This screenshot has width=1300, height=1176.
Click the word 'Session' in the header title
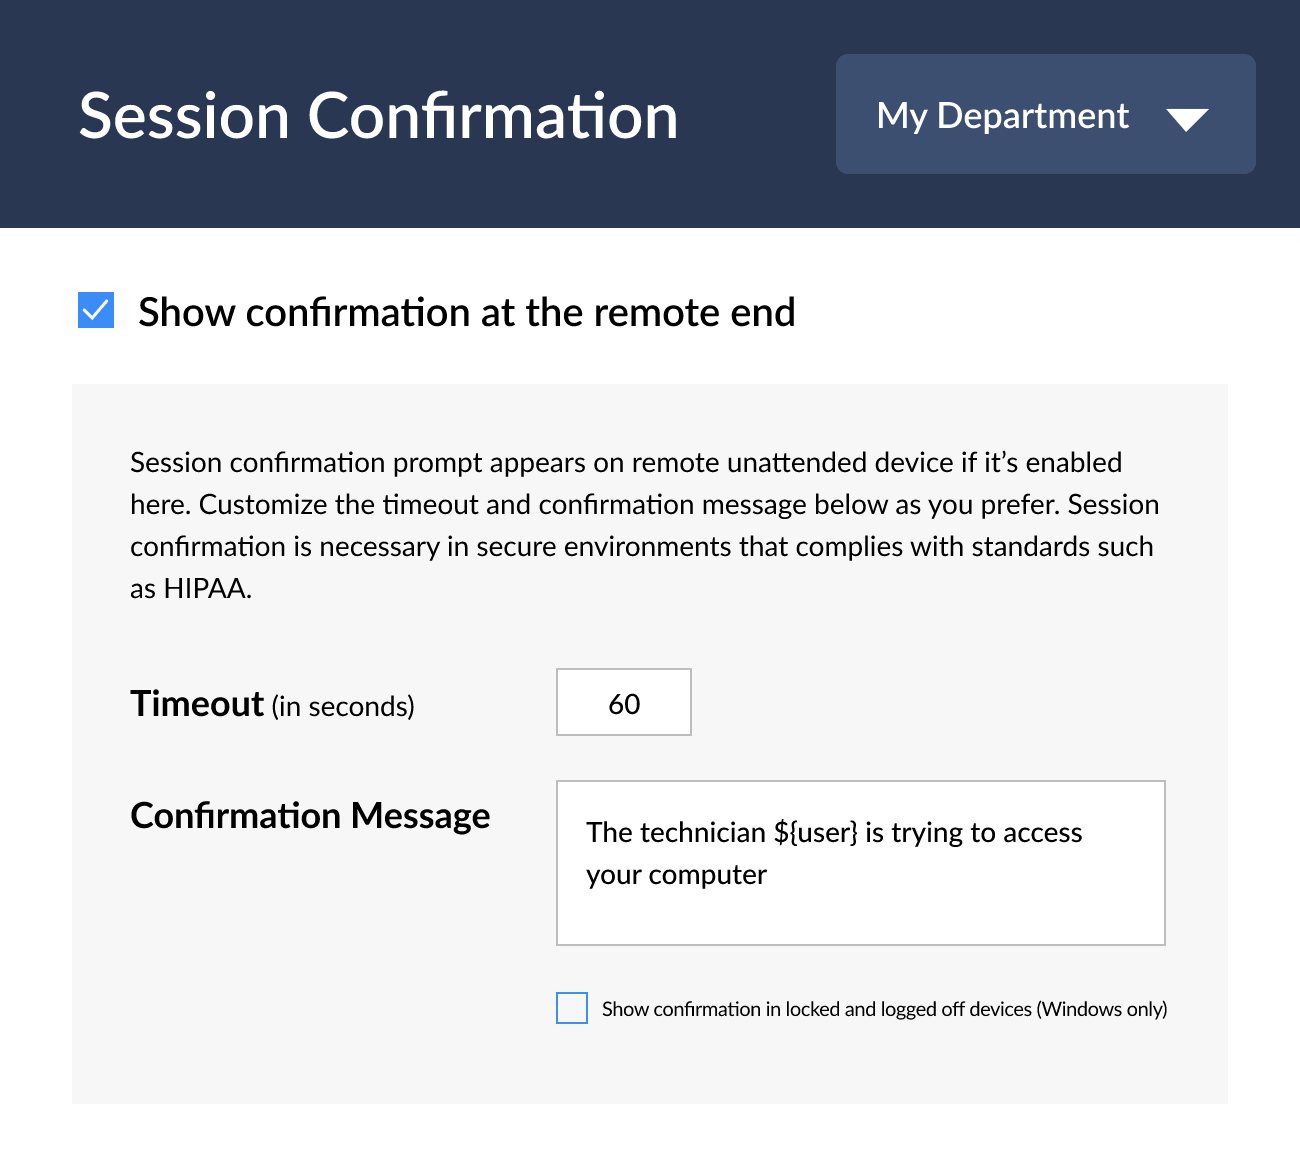pos(184,116)
